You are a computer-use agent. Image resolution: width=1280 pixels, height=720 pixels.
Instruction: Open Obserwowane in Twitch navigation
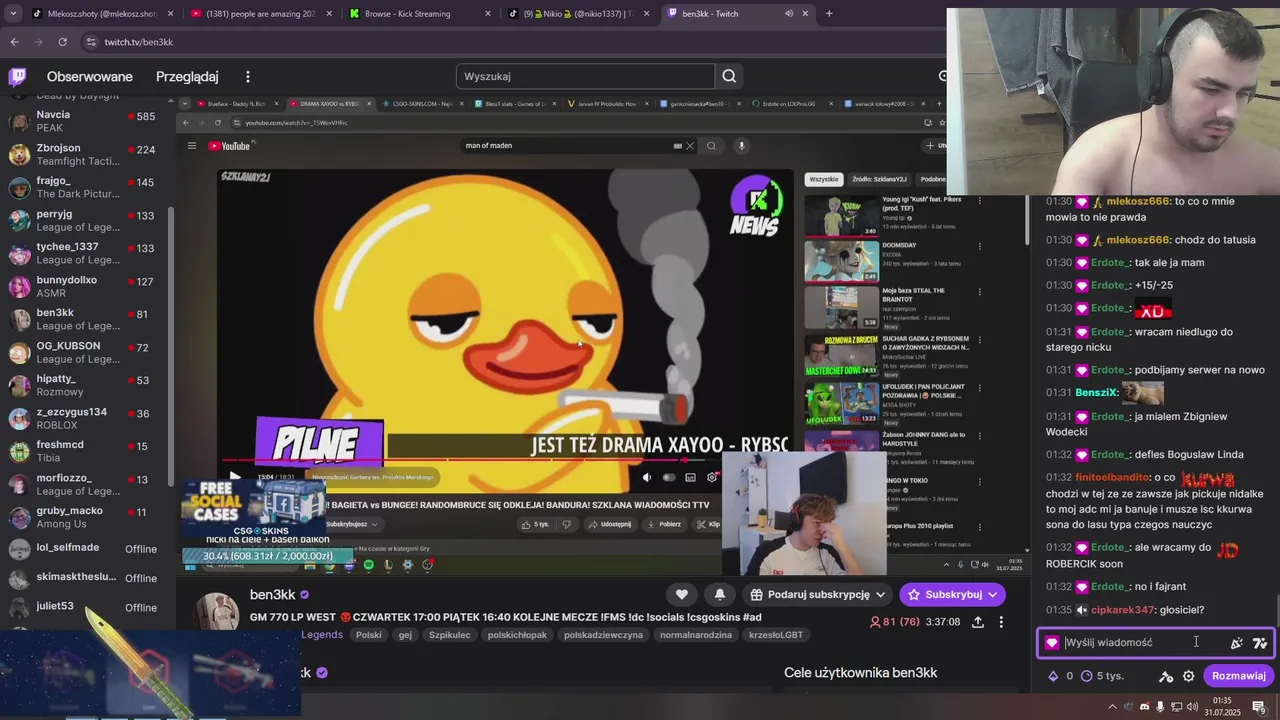tap(90, 77)
